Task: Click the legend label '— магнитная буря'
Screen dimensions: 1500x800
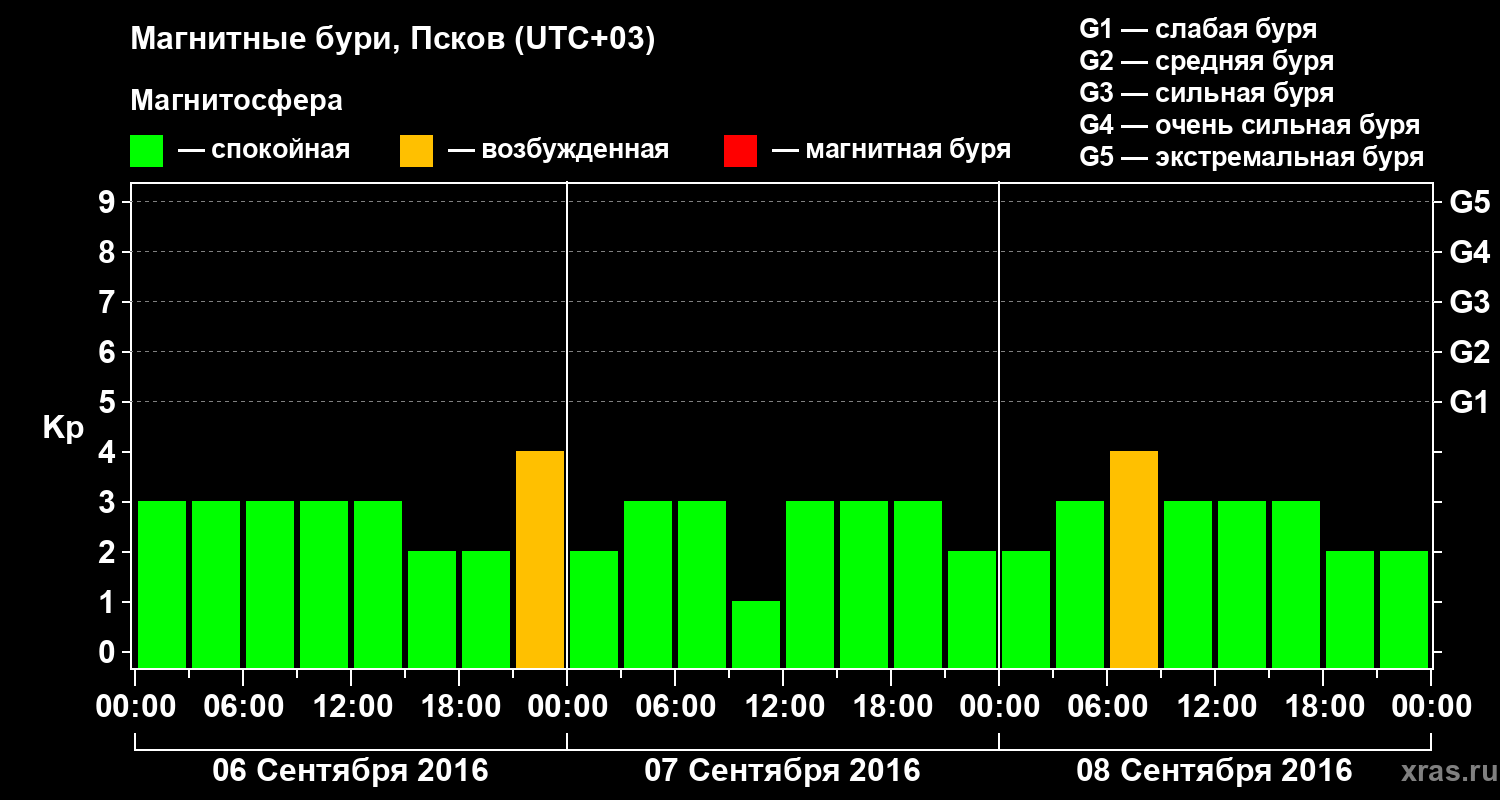Action: 891,150
